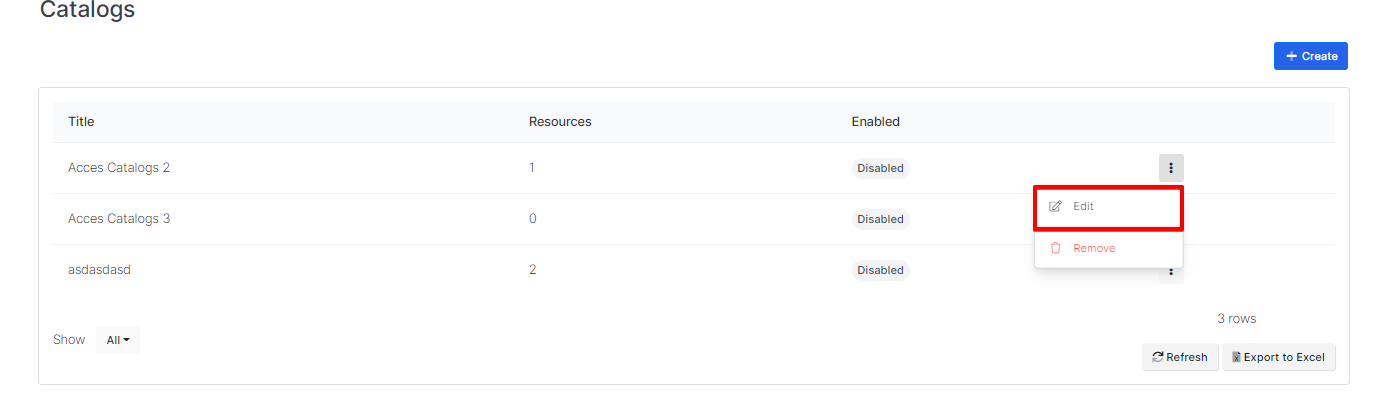This screenshot has height=408, width=1394.
Task: Toggle Disabled badge for Acces Catalogs 2
Action: click(880, 169)
